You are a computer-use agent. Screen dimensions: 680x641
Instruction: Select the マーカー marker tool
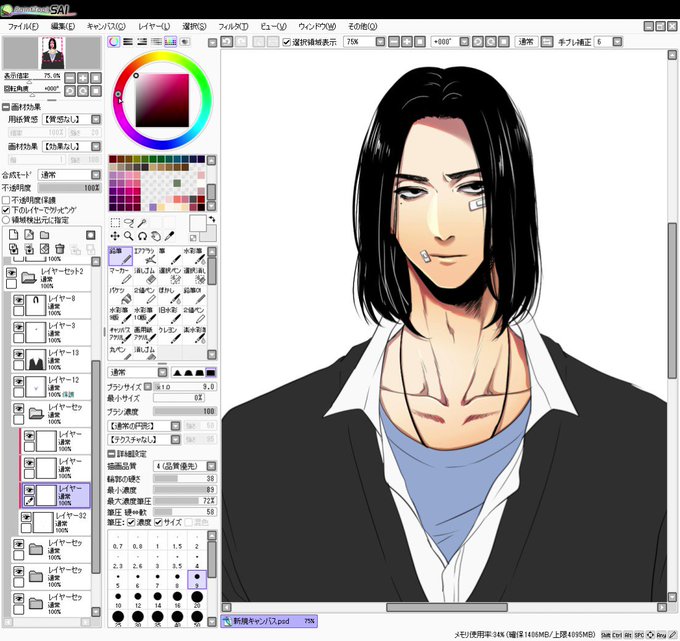[x=120, y=275]
